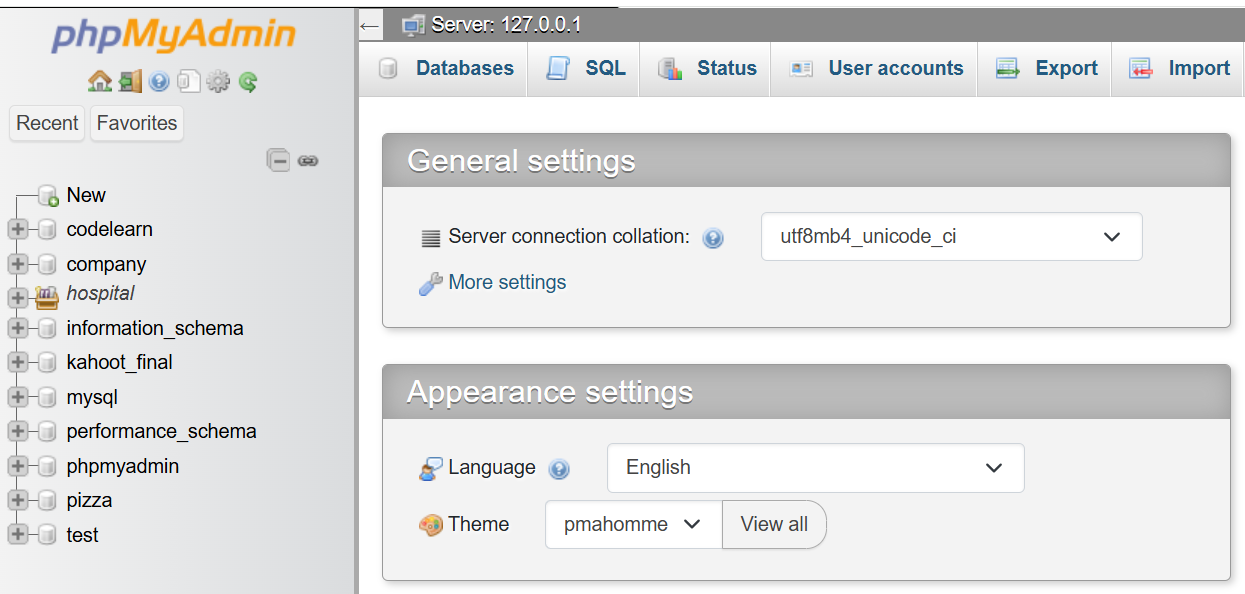Select pizza database name

[89, 501]
